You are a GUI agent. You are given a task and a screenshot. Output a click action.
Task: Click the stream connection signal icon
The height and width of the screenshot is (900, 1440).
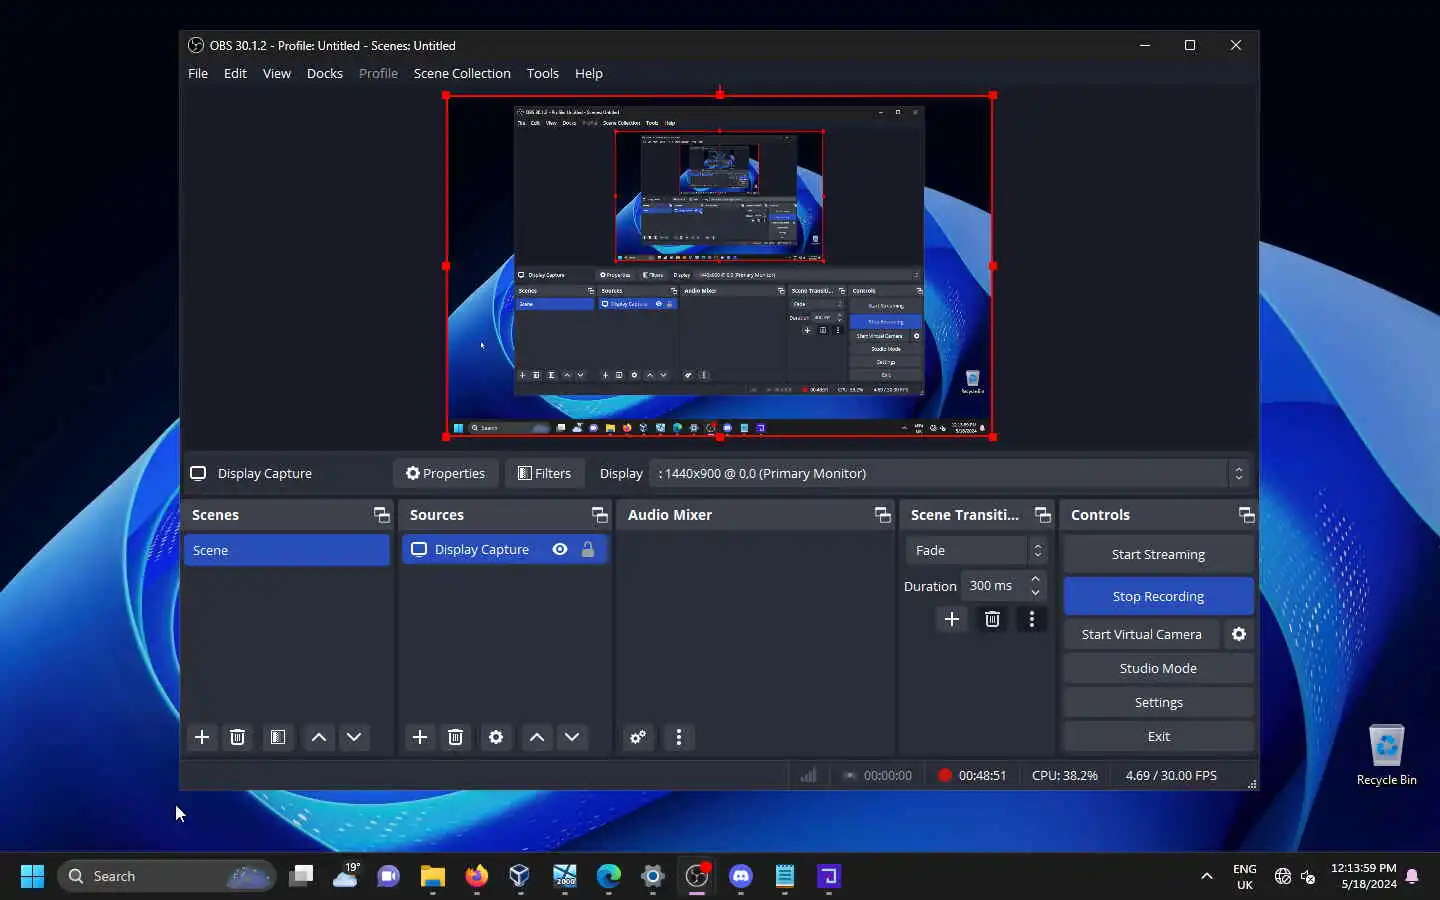(808, 775)
